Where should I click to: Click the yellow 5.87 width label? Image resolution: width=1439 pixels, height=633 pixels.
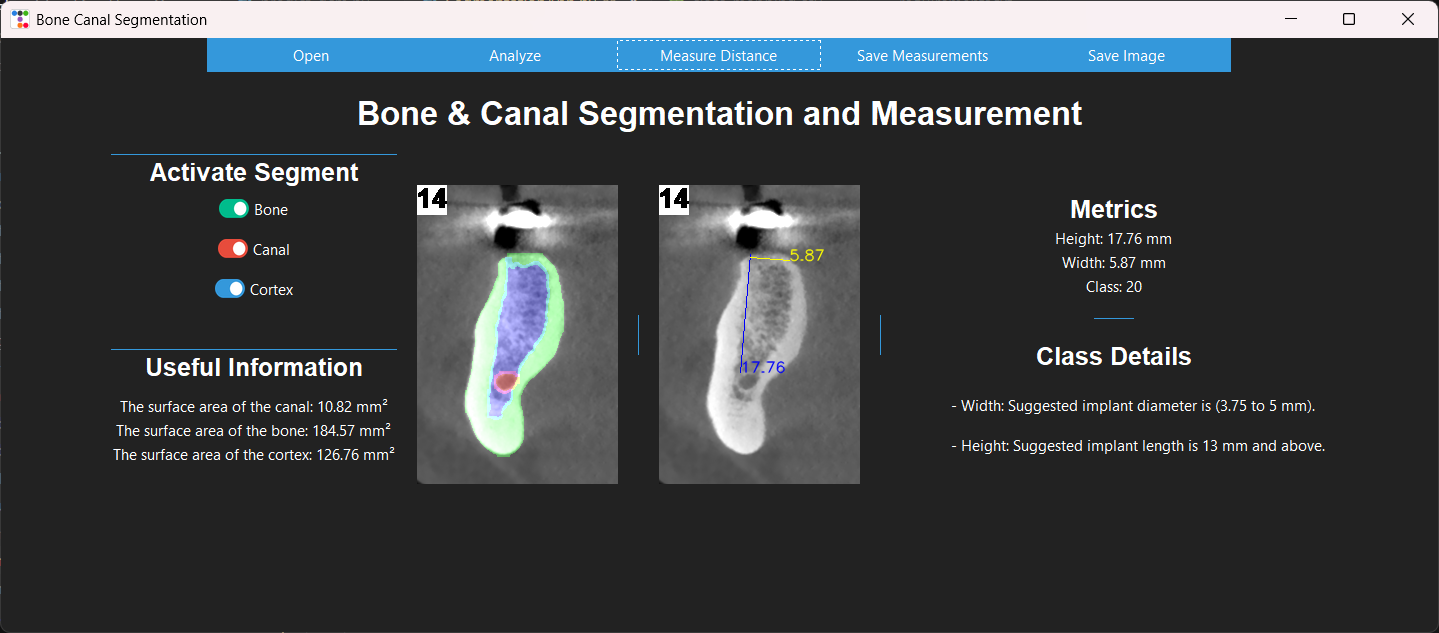806,255
